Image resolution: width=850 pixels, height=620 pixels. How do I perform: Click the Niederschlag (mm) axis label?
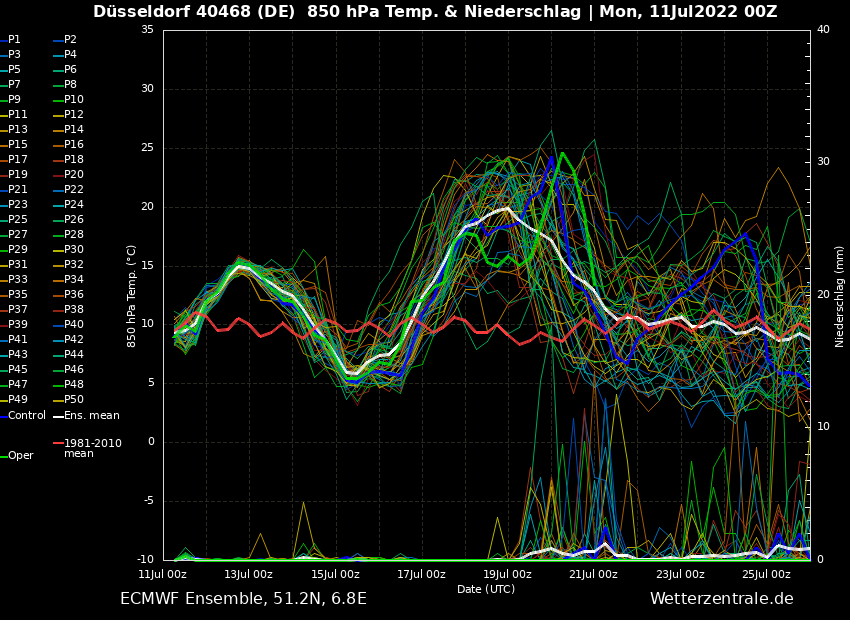coord(840,295)
